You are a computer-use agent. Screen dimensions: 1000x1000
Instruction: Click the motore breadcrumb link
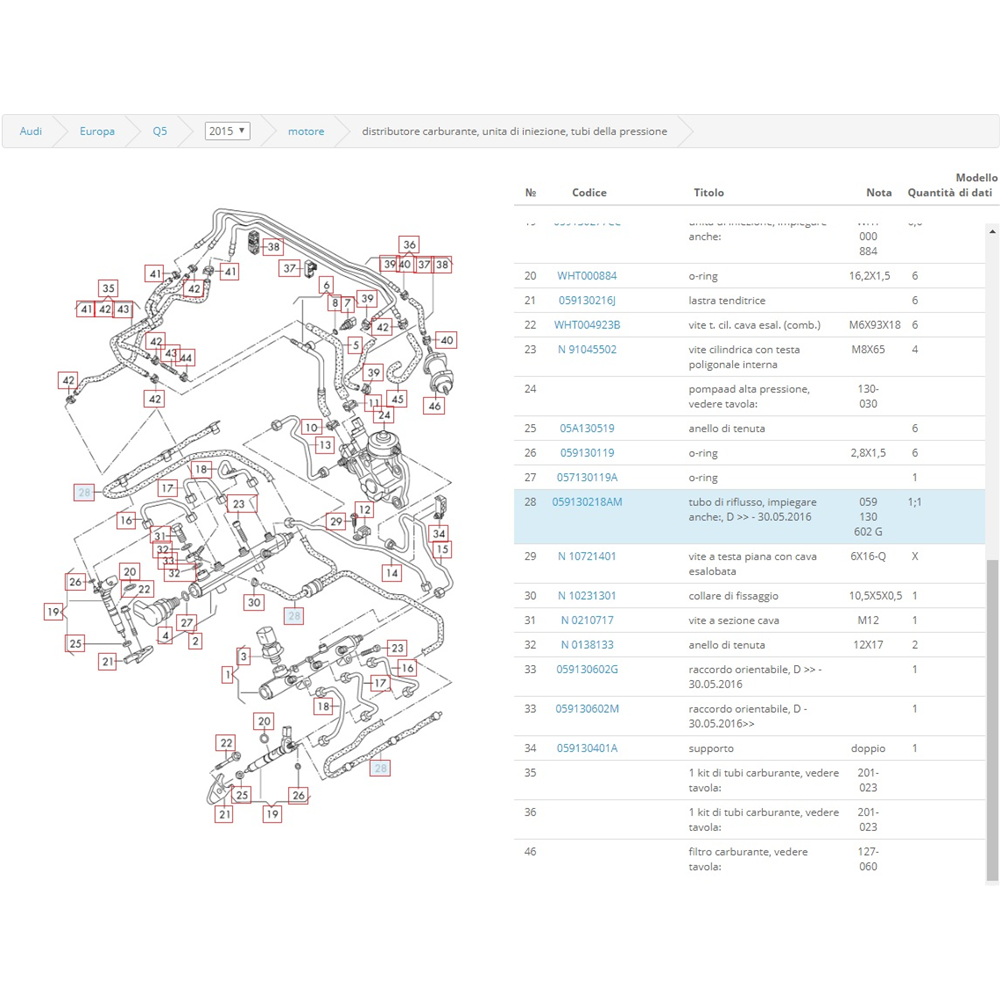(x=306, y=131)
